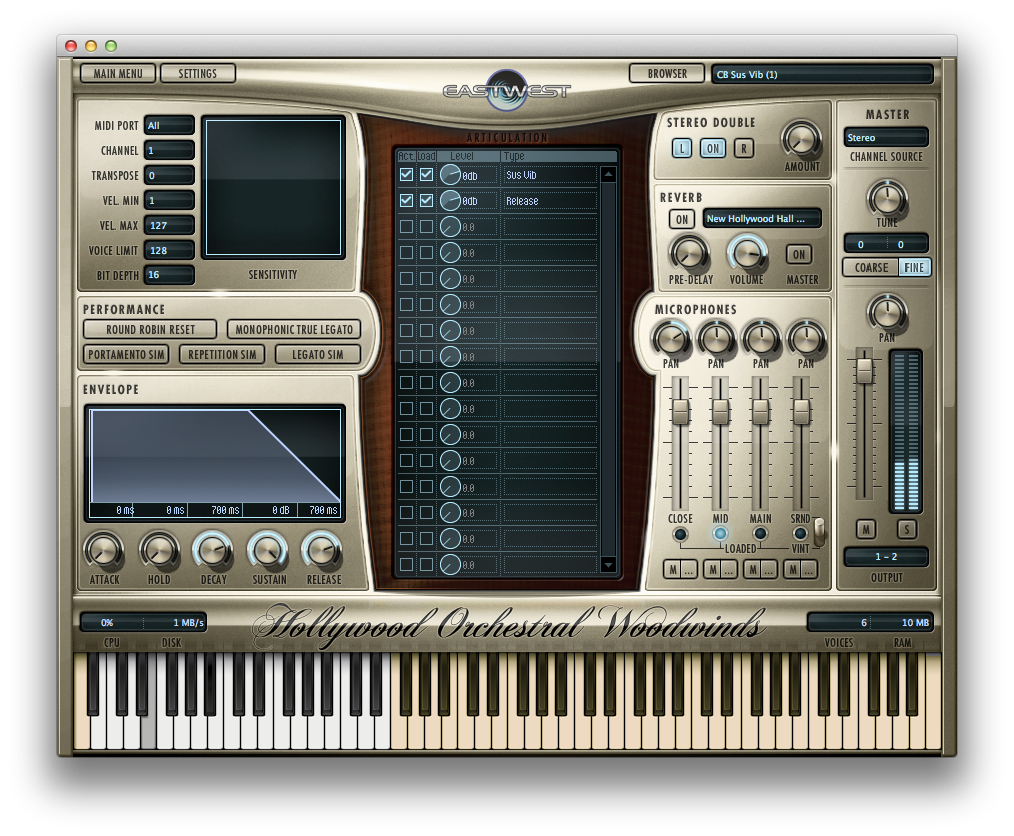
Task: Open the MIDI Port dropdown
Action: point(169,125)
